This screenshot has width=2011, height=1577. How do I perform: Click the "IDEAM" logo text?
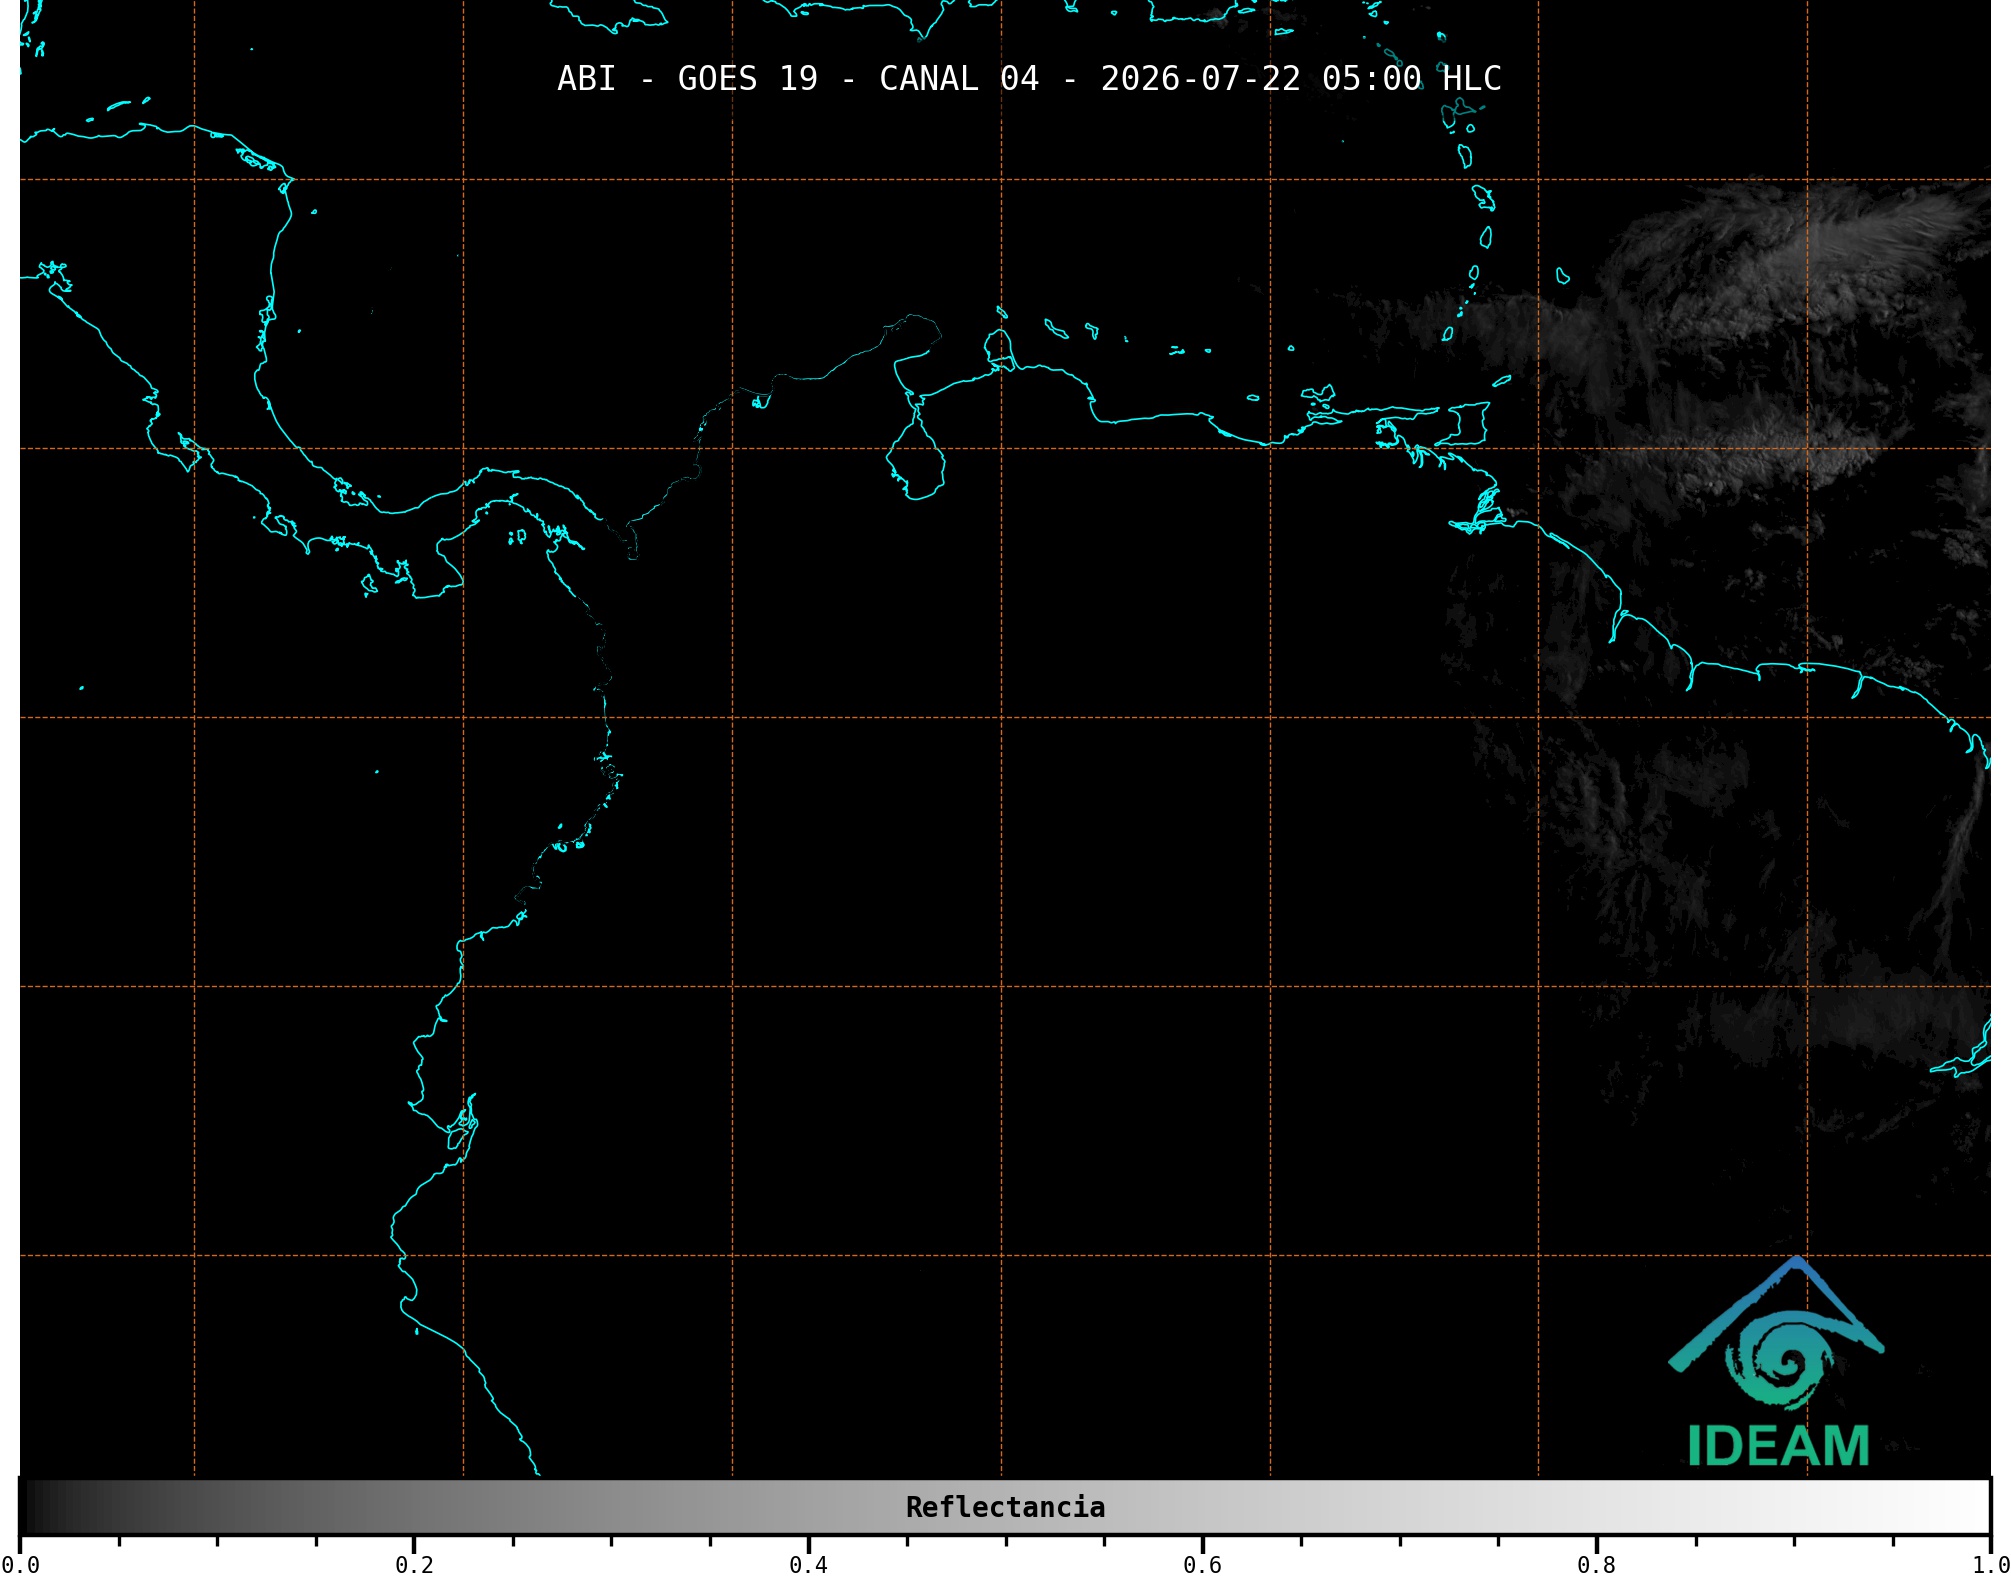[1778, 1446]
